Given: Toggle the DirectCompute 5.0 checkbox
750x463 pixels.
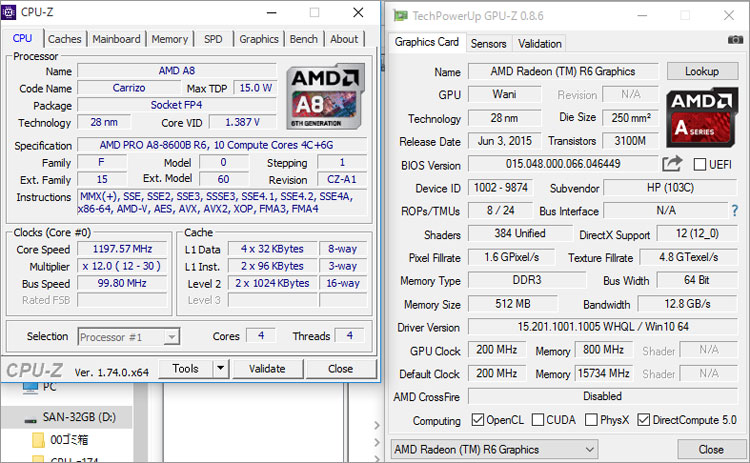Looking at the screenshot, I should coord(644,419).
